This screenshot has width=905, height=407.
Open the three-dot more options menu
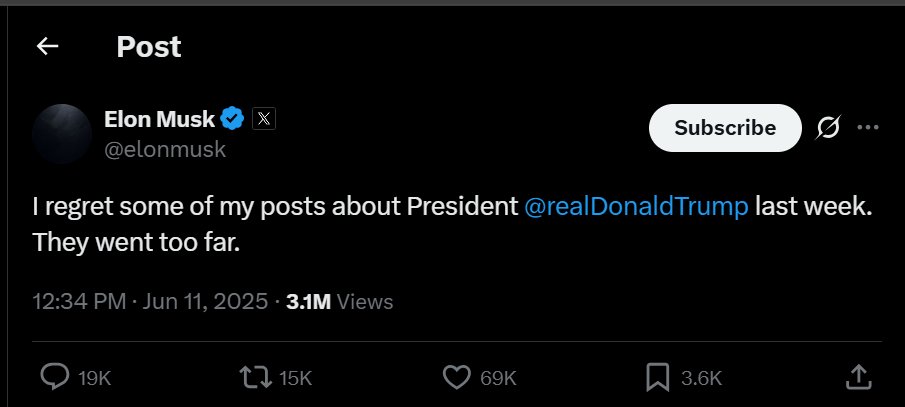click(868, 128)
